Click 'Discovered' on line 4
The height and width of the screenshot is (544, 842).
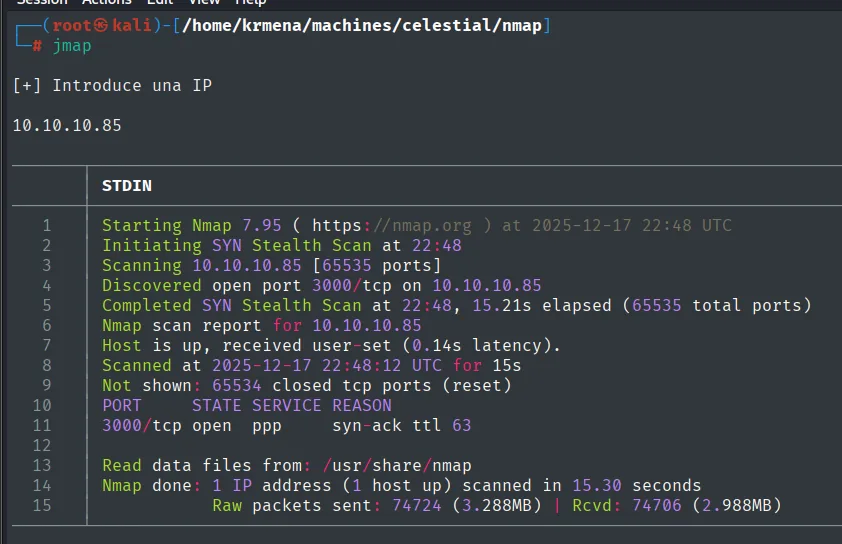coord(152,285)
